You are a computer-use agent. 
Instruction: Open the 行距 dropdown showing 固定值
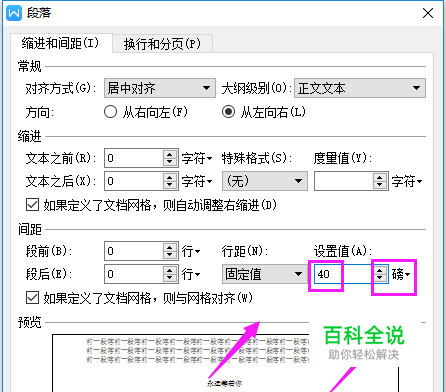pos(265,274)
